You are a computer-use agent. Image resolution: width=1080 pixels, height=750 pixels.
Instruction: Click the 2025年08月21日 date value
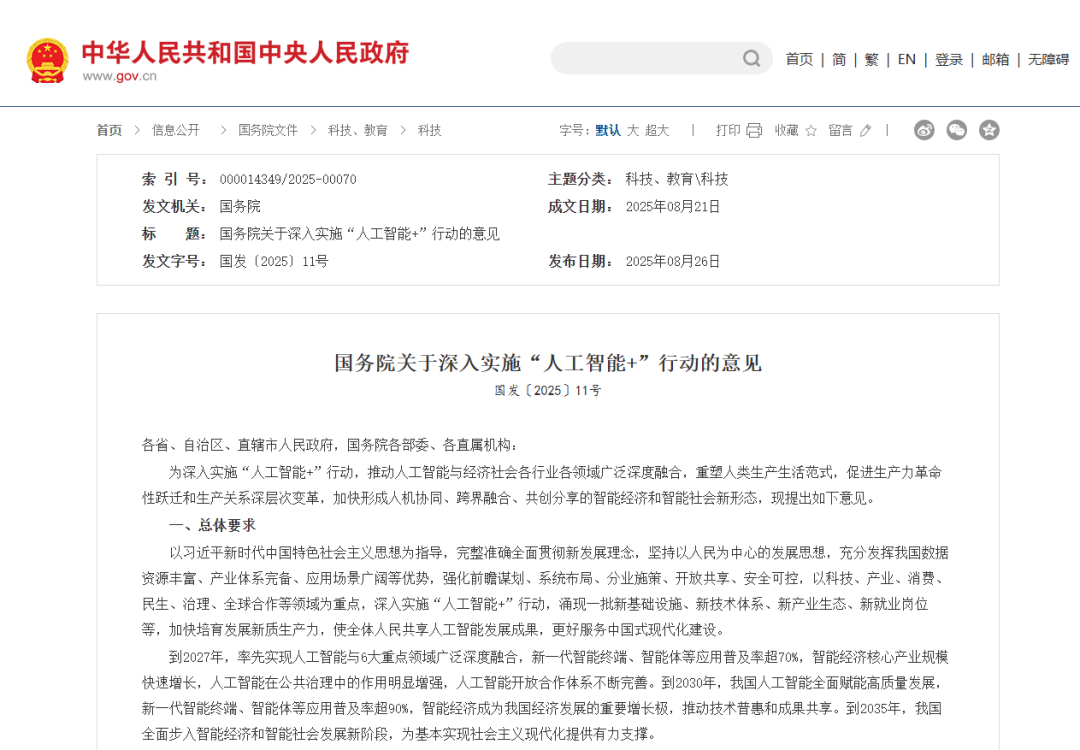point(672,207)
